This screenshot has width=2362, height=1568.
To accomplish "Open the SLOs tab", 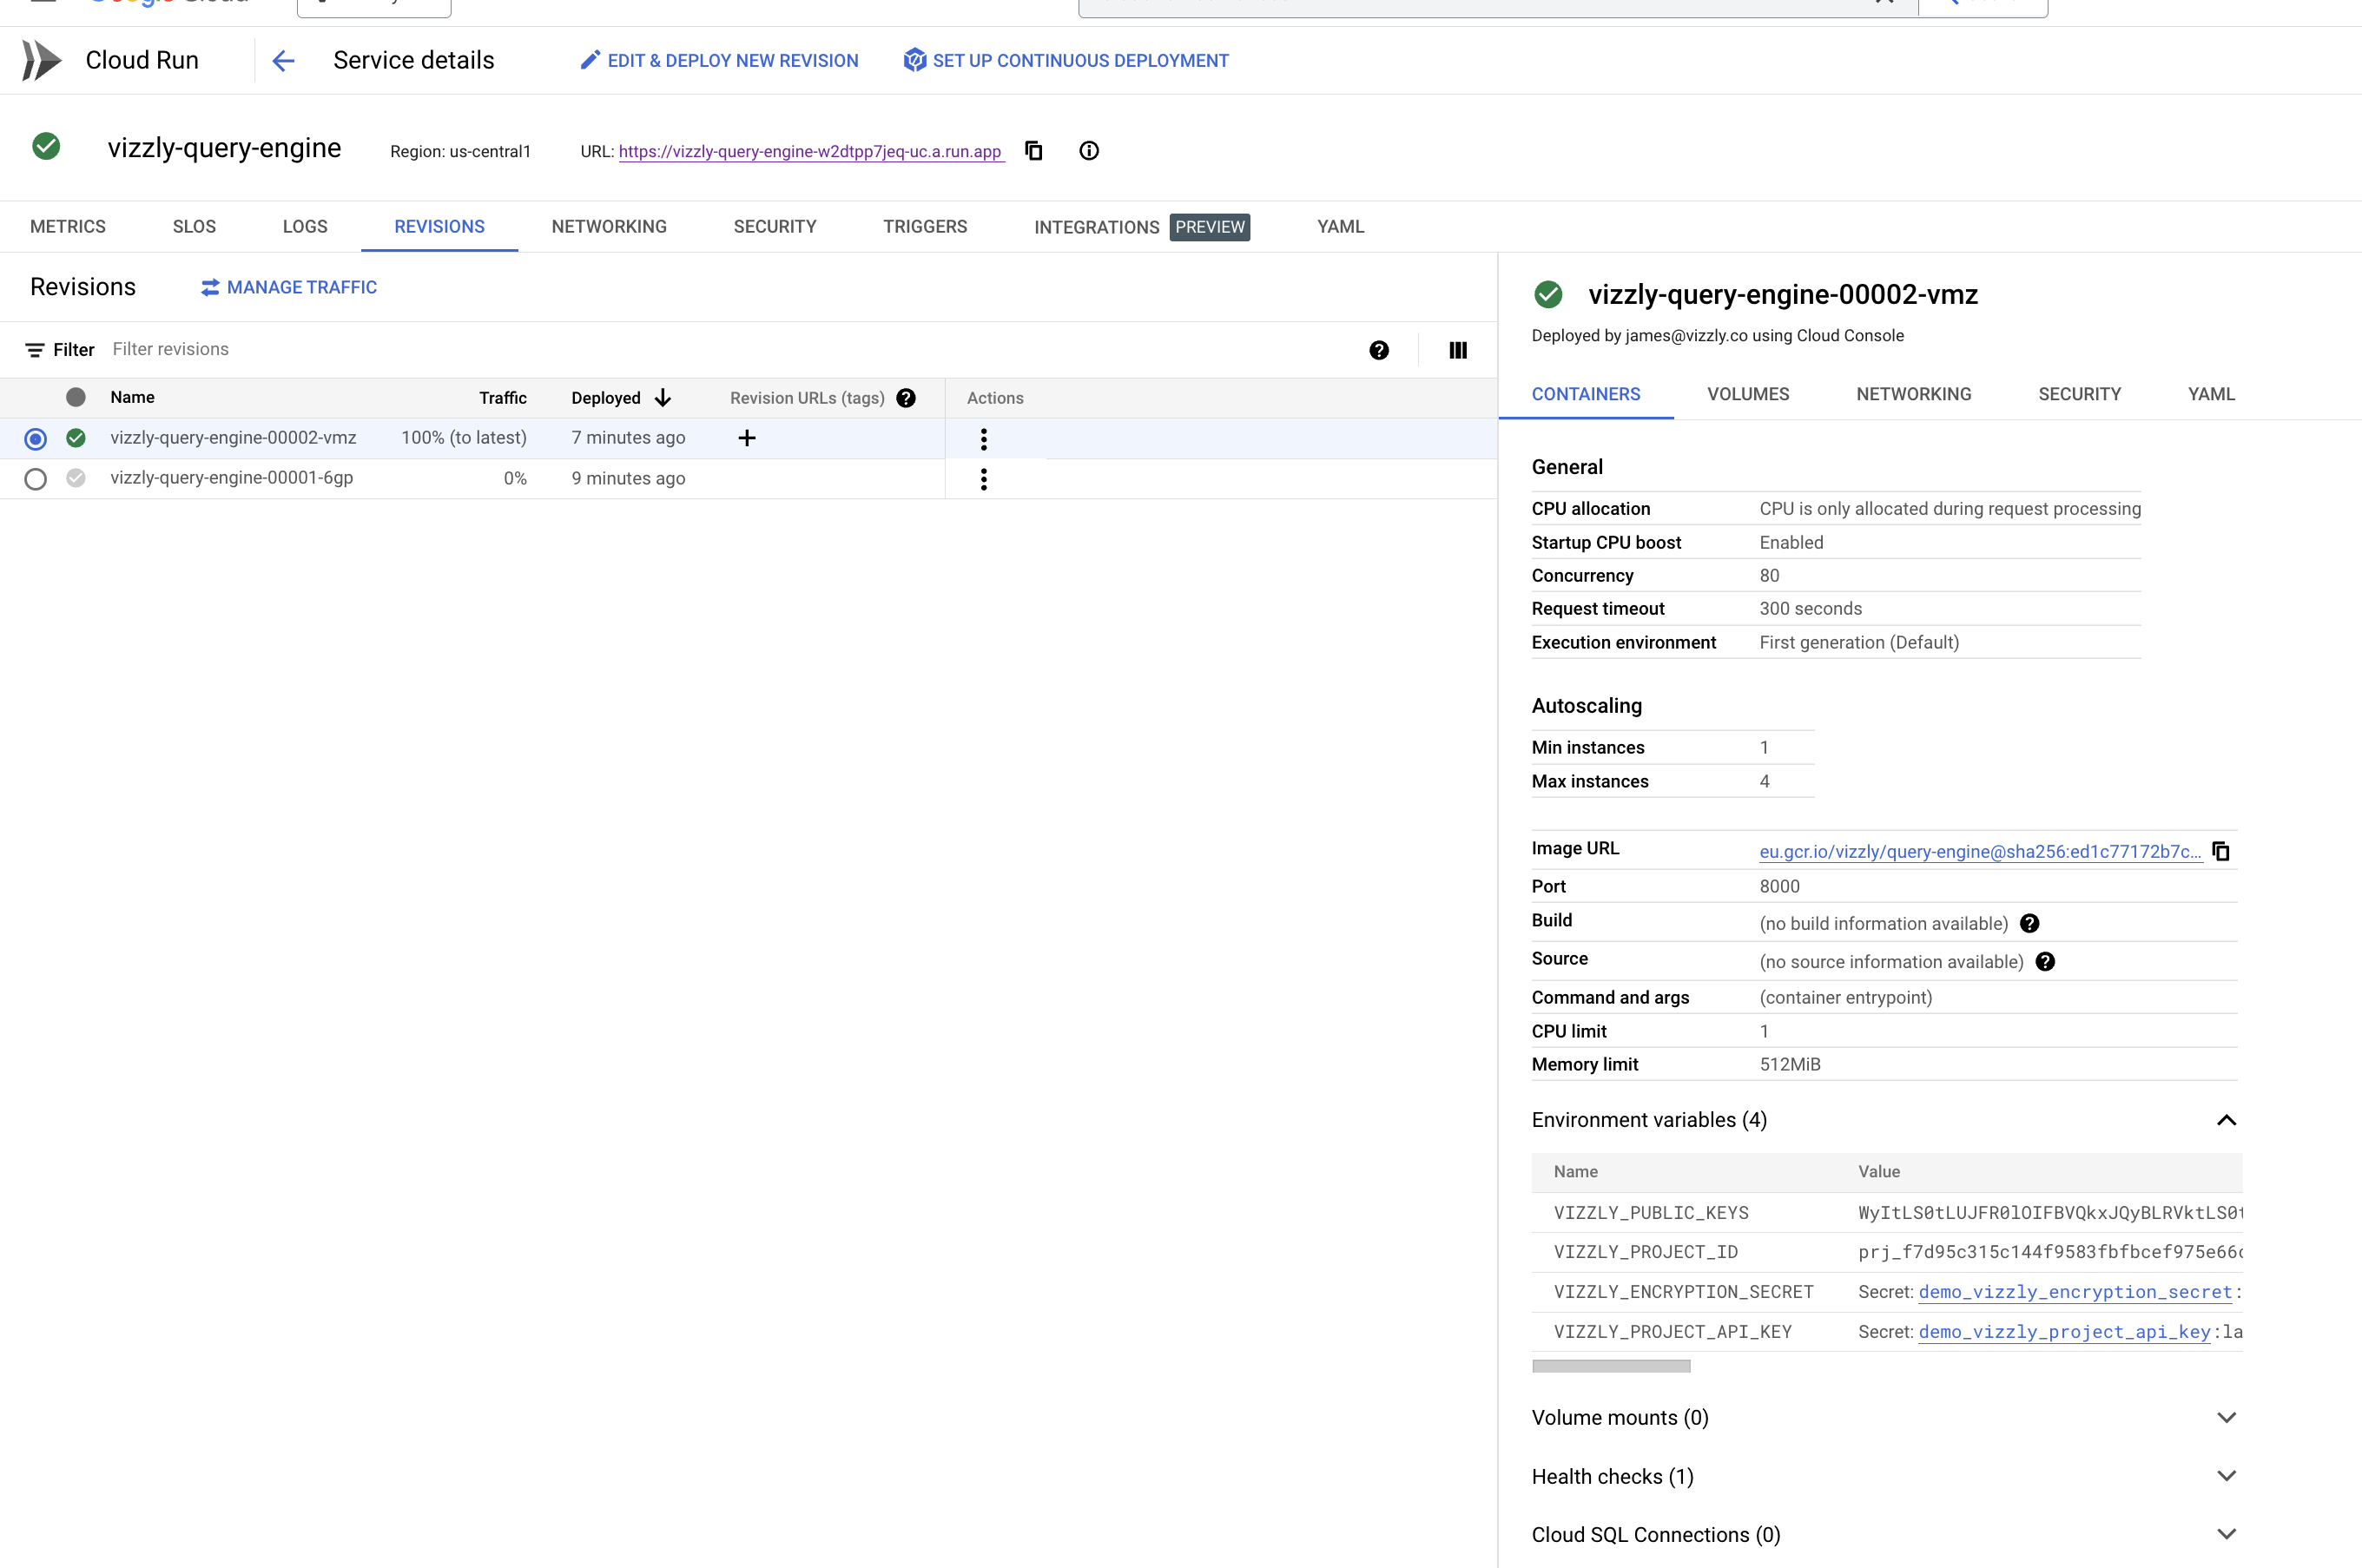I will (x=194, y=227).
